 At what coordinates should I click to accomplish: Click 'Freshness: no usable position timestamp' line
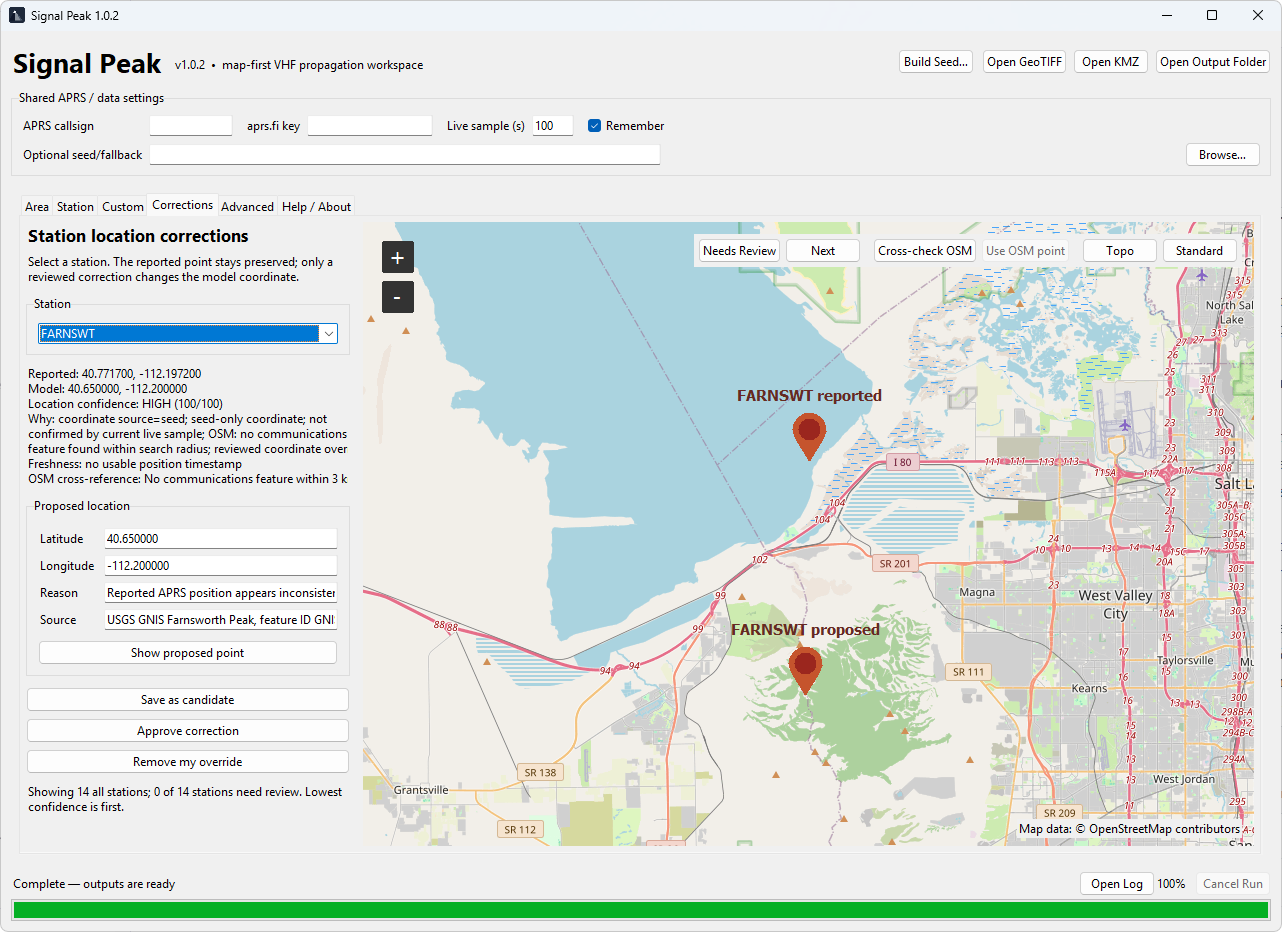point(137,464)
